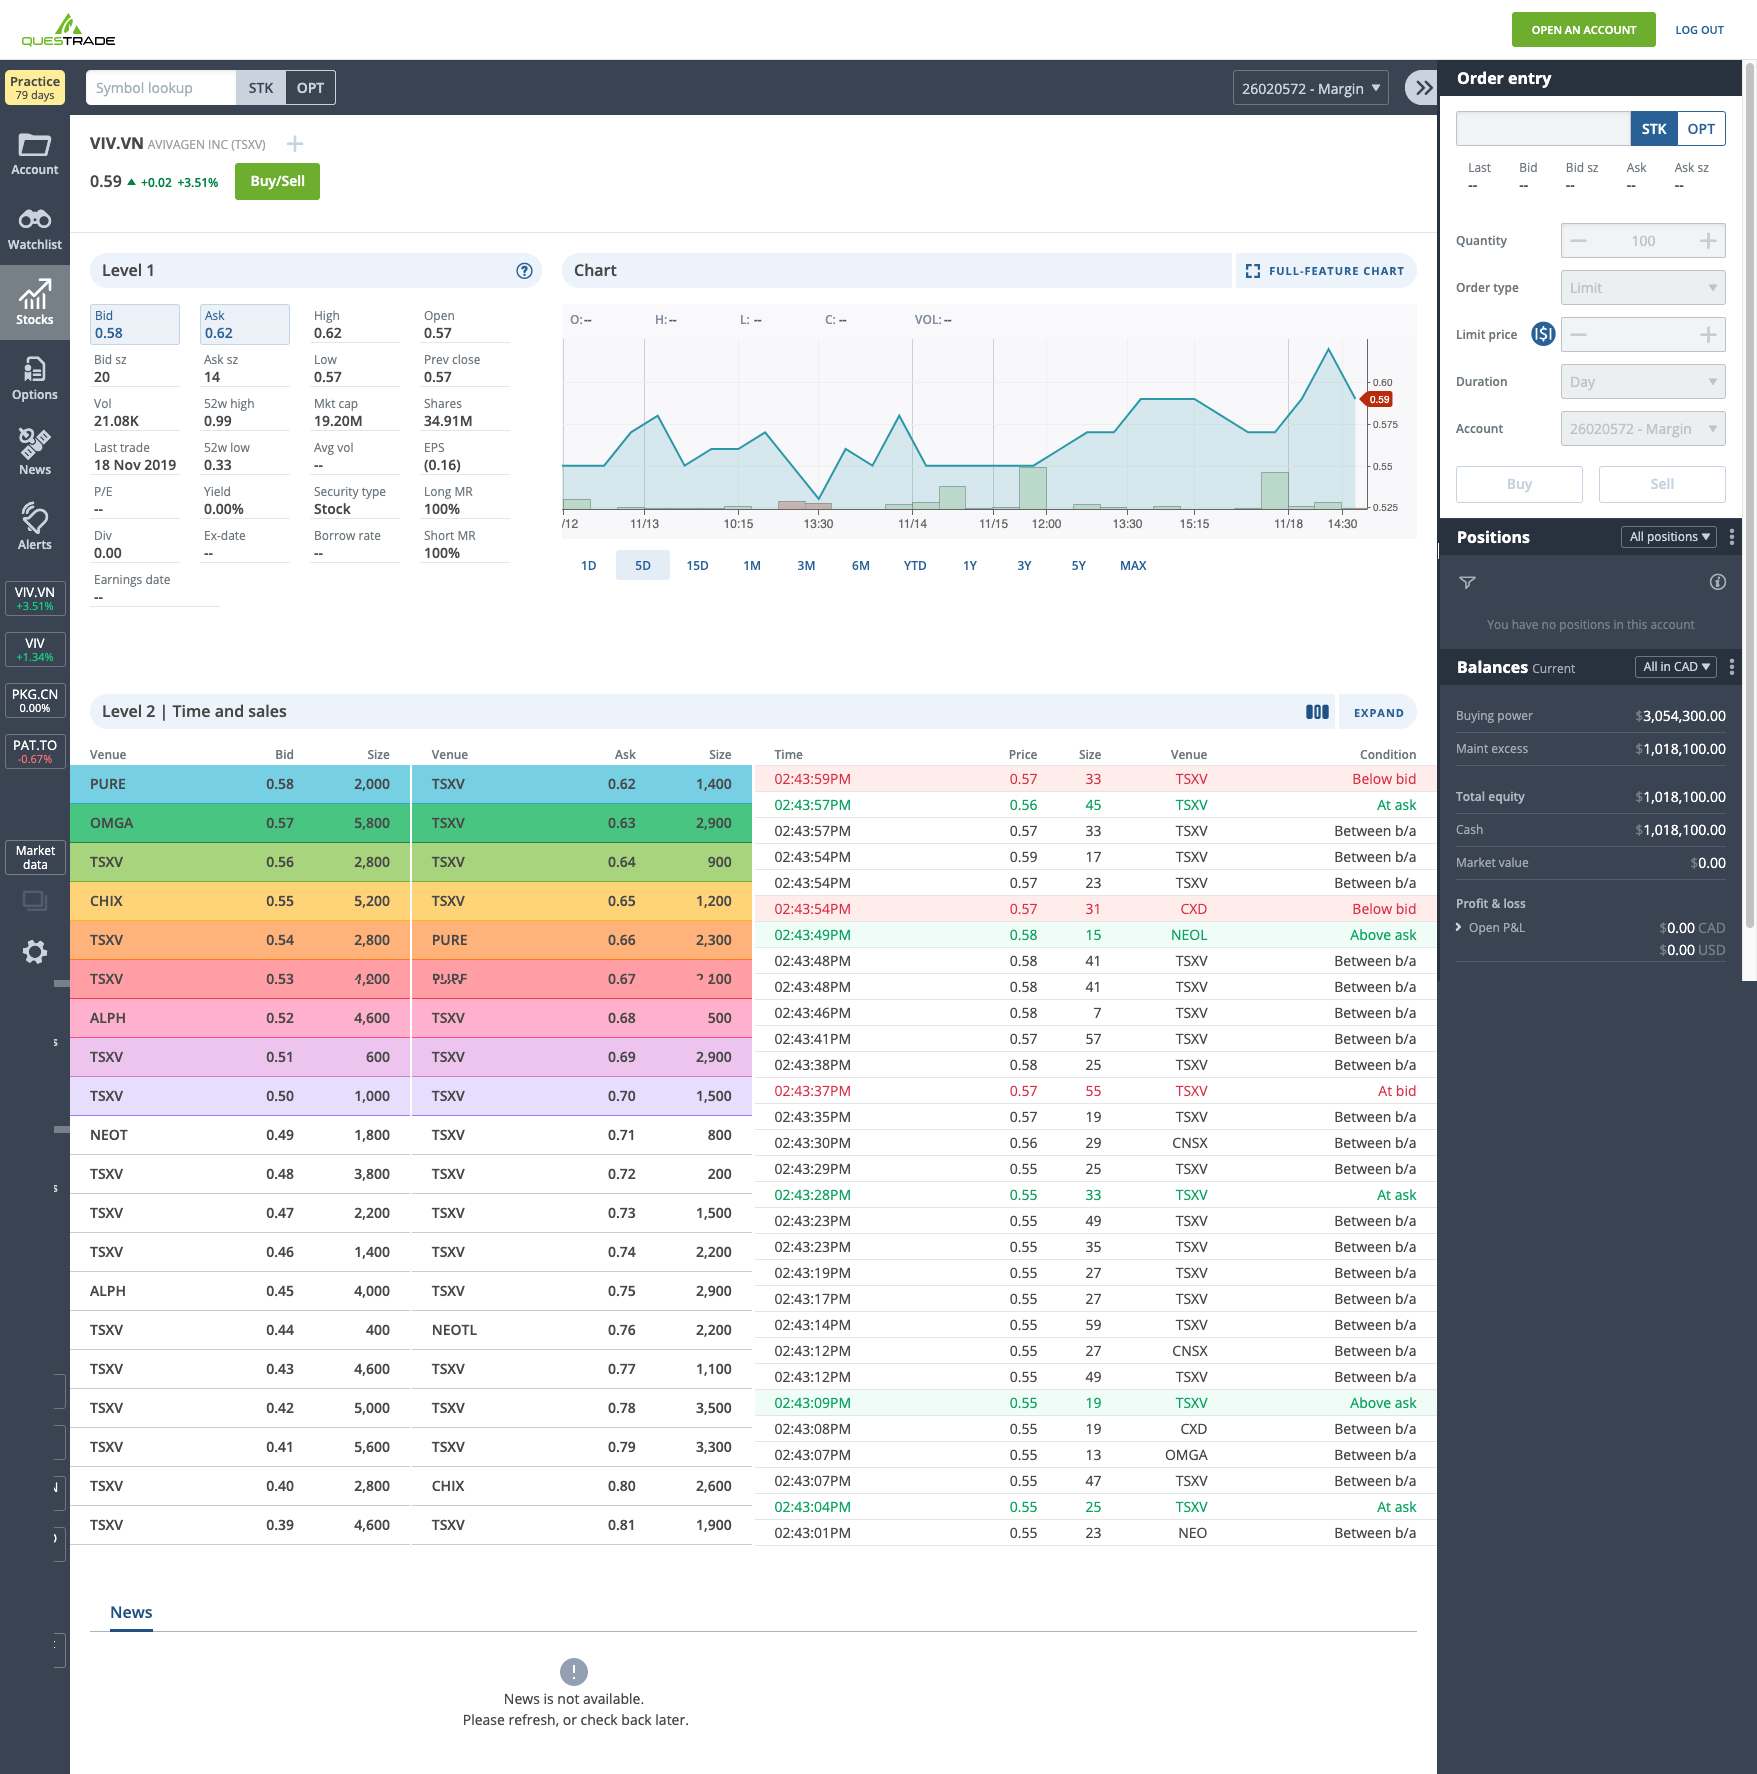1757x1774 pixels.
Task: Open the Order type dropdown
Action: (x=1643, y=288)
